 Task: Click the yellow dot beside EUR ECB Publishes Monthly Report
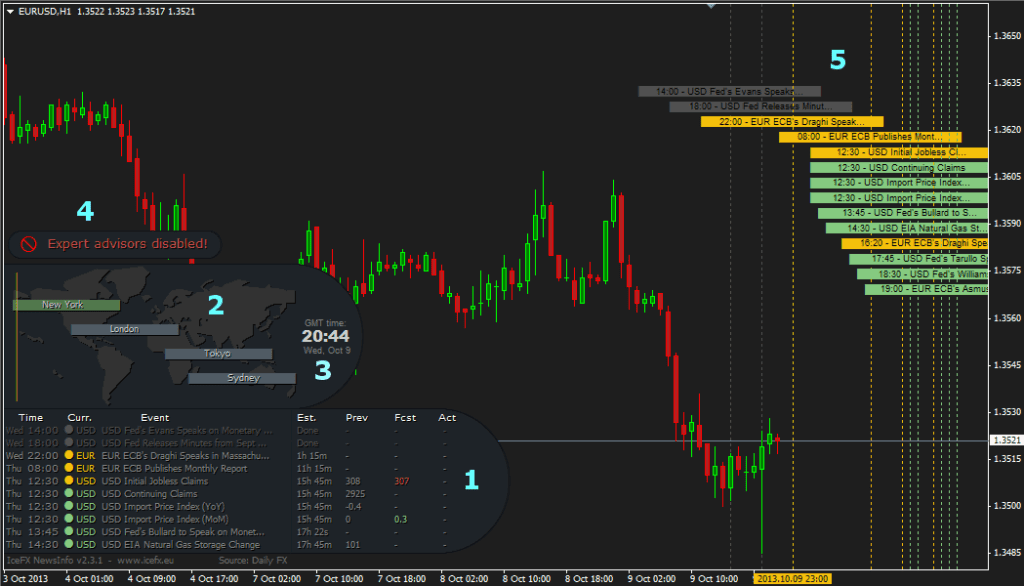coord(68,468)
